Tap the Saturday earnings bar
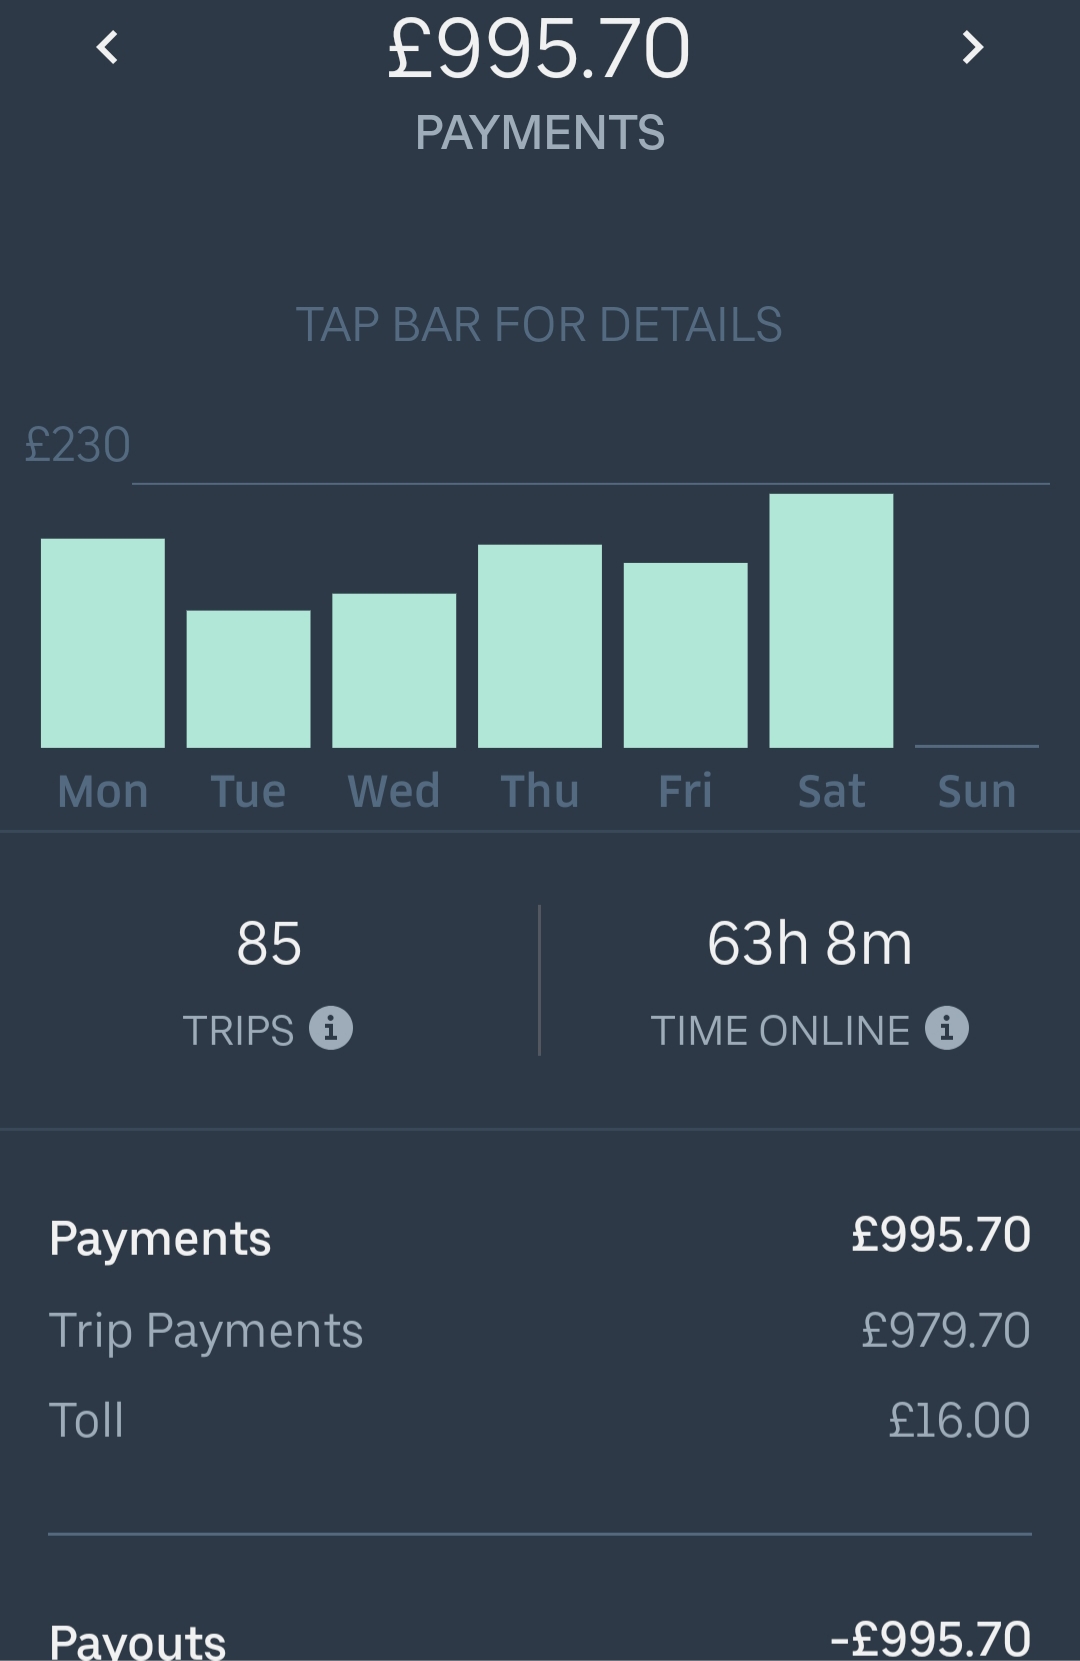Screen dimensions: 1080x1661 click(831, 620)
